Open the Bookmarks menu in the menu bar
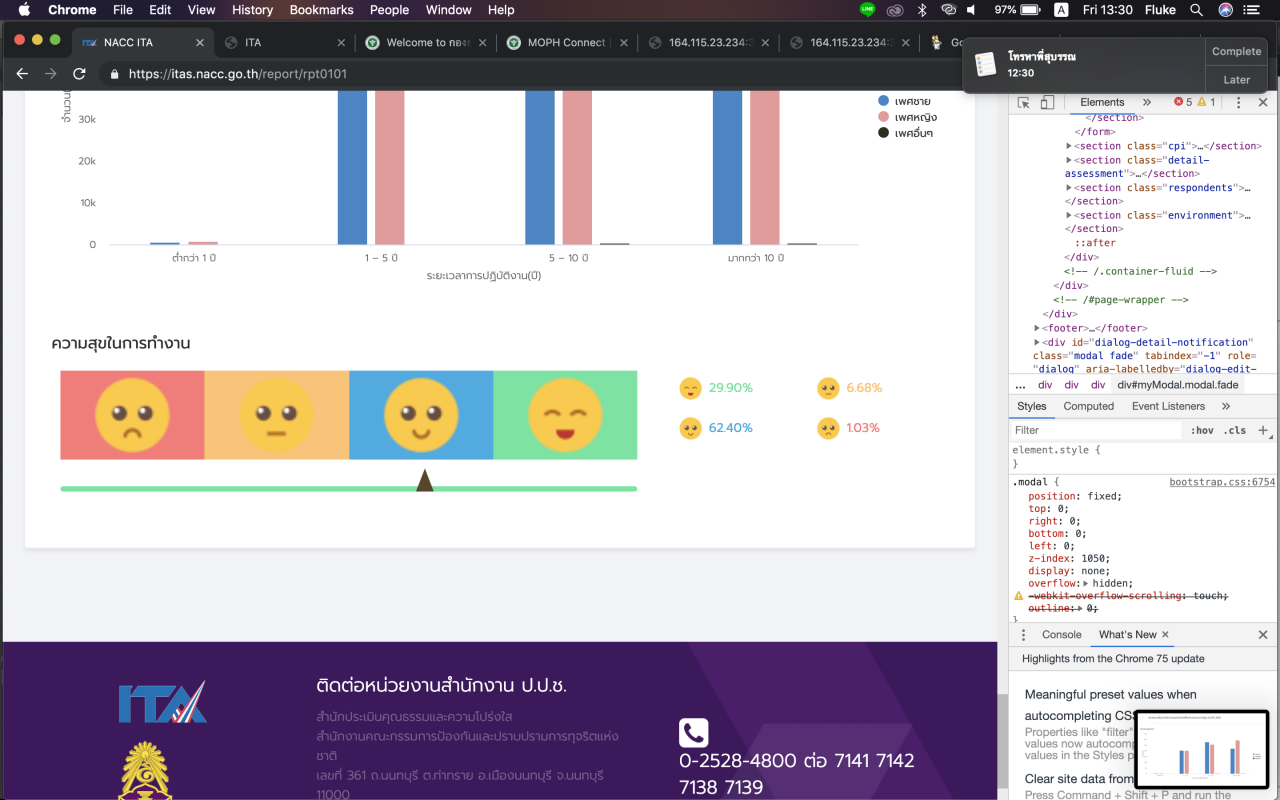Image resolution: width=1280 pixels, height=800 pixels. 321,10
